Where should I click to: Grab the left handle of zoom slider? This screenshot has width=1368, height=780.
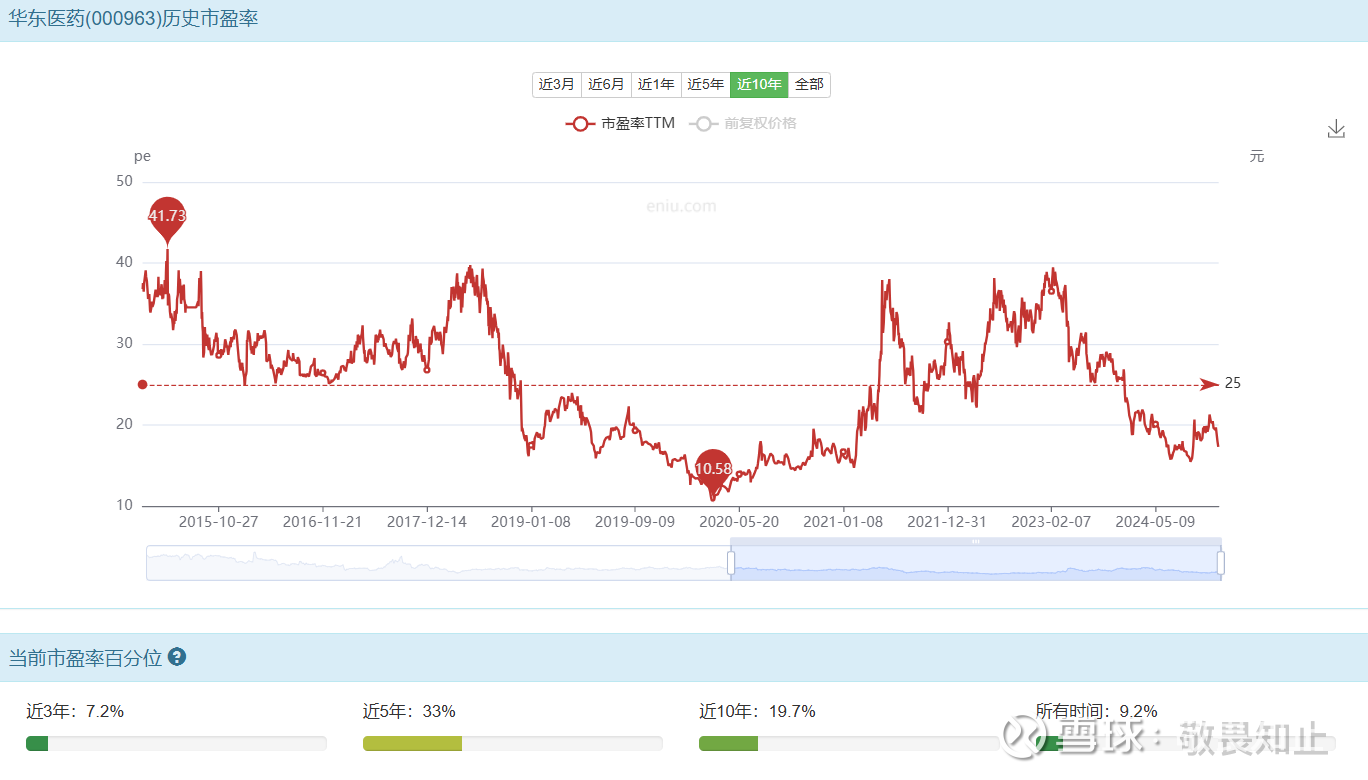[x=731, y=563]
